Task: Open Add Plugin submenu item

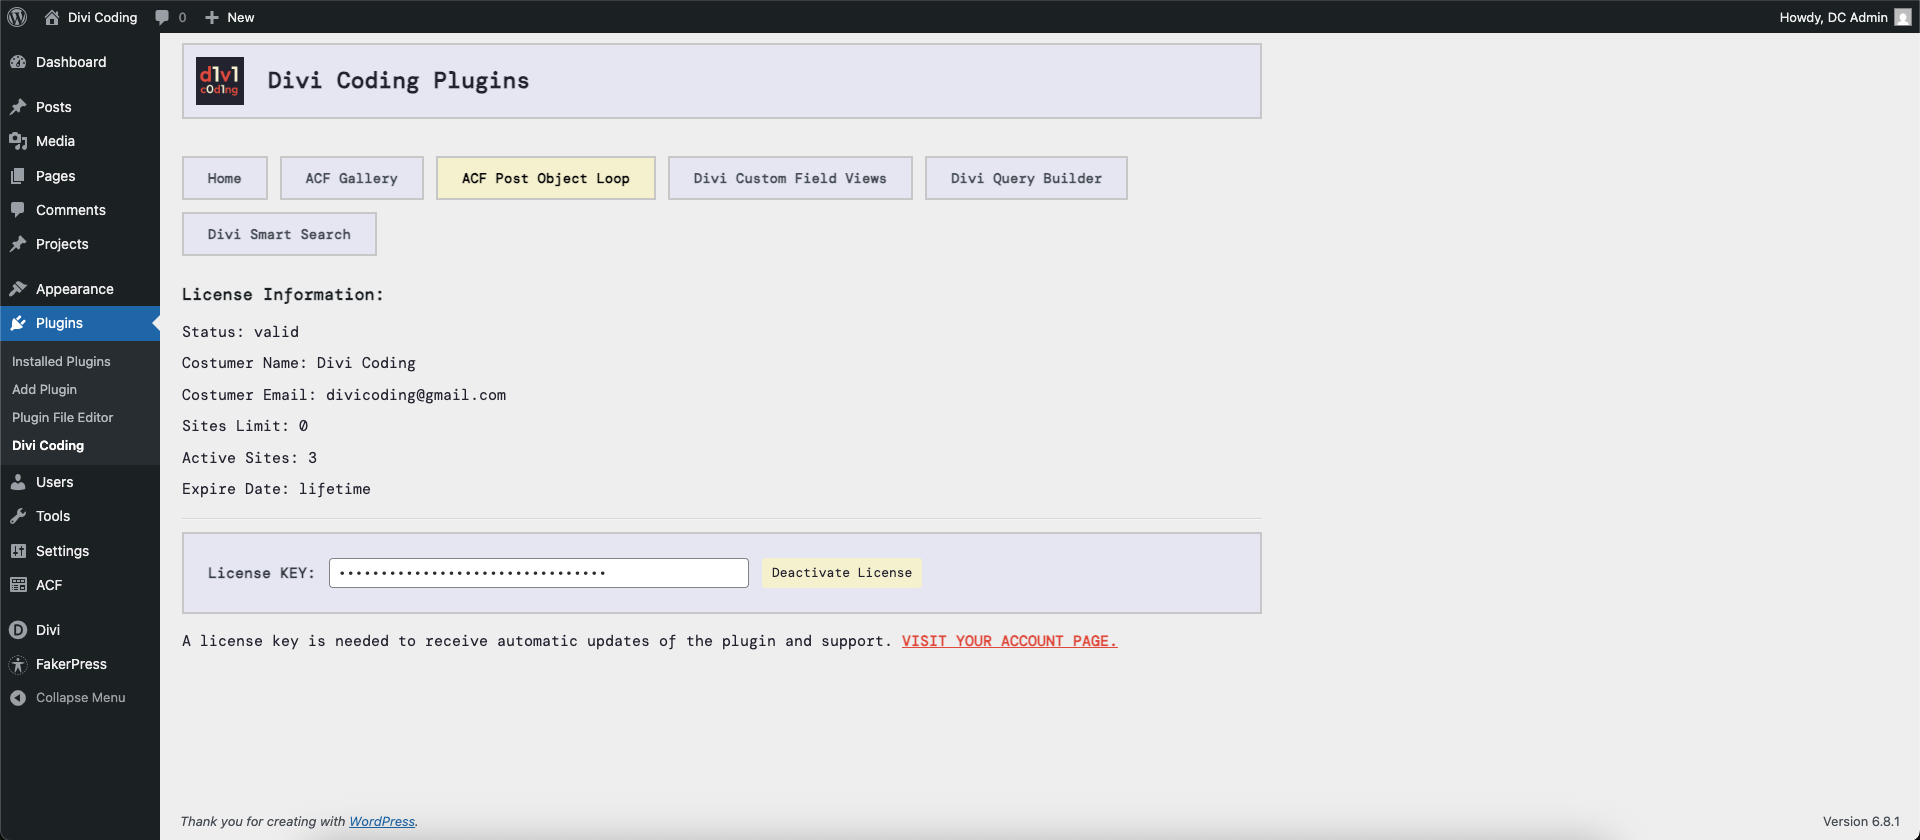Action: tap(44, 389)
